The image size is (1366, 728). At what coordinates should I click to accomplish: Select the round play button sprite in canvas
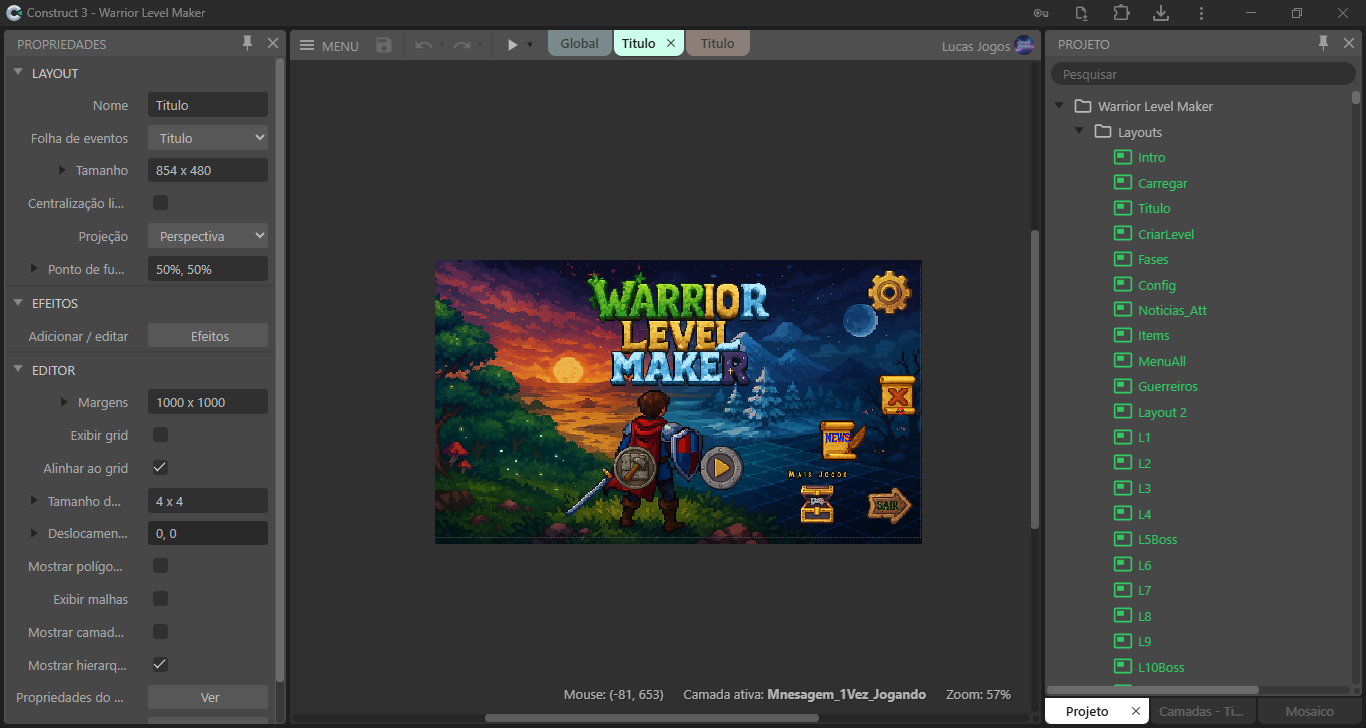click(721, 467)
